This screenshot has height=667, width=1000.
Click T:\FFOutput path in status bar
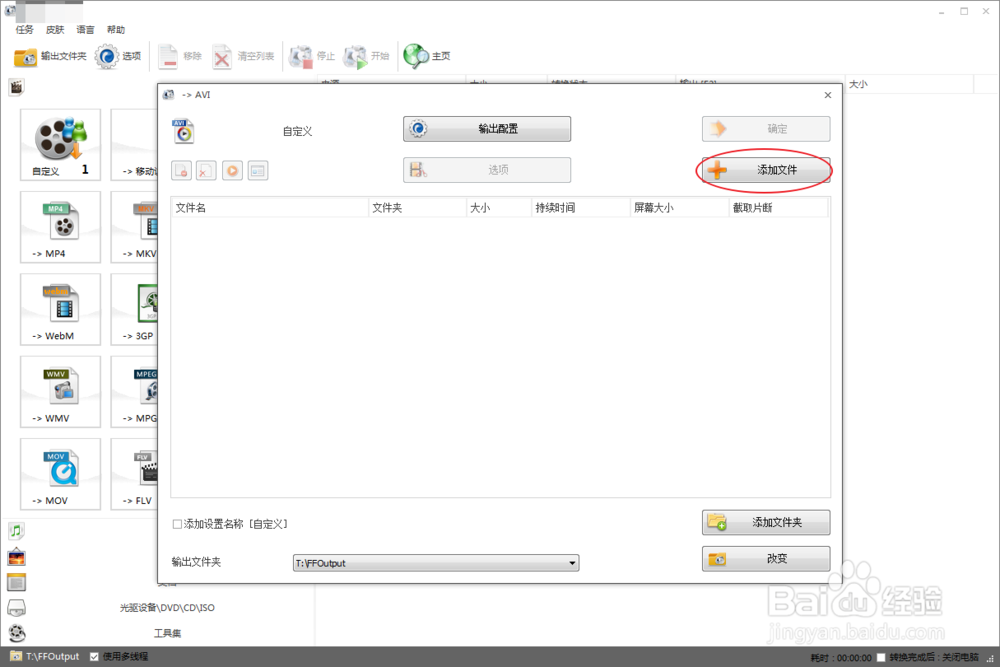(x=52, y=656)
